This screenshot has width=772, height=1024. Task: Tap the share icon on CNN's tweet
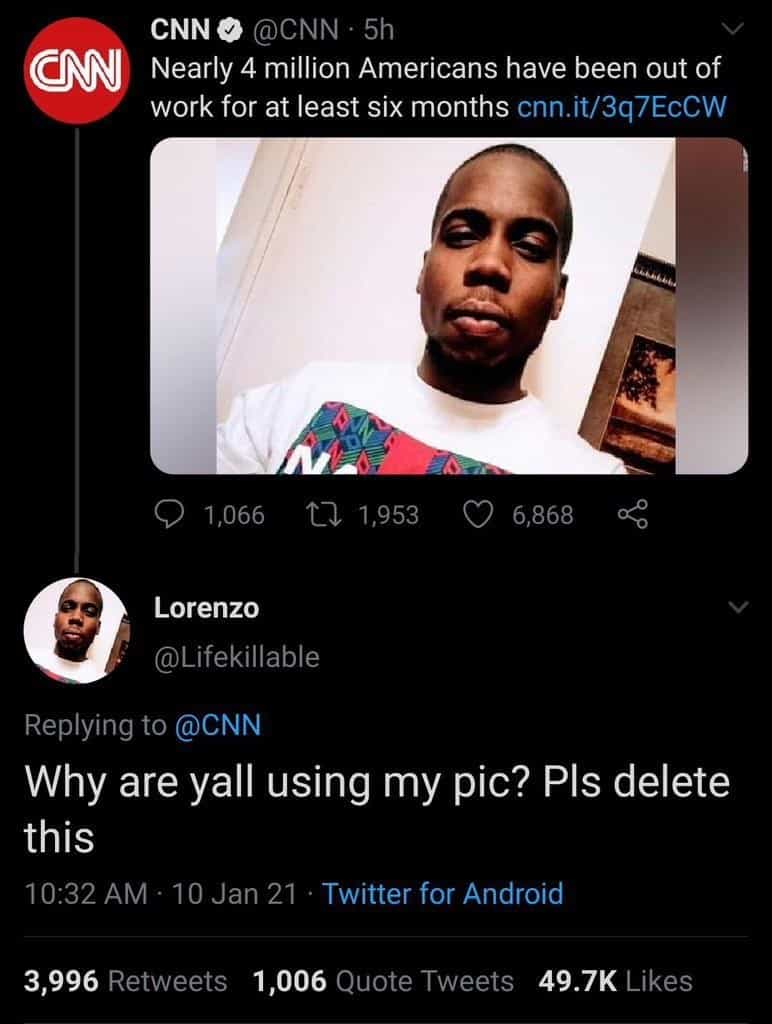[634, 514]
